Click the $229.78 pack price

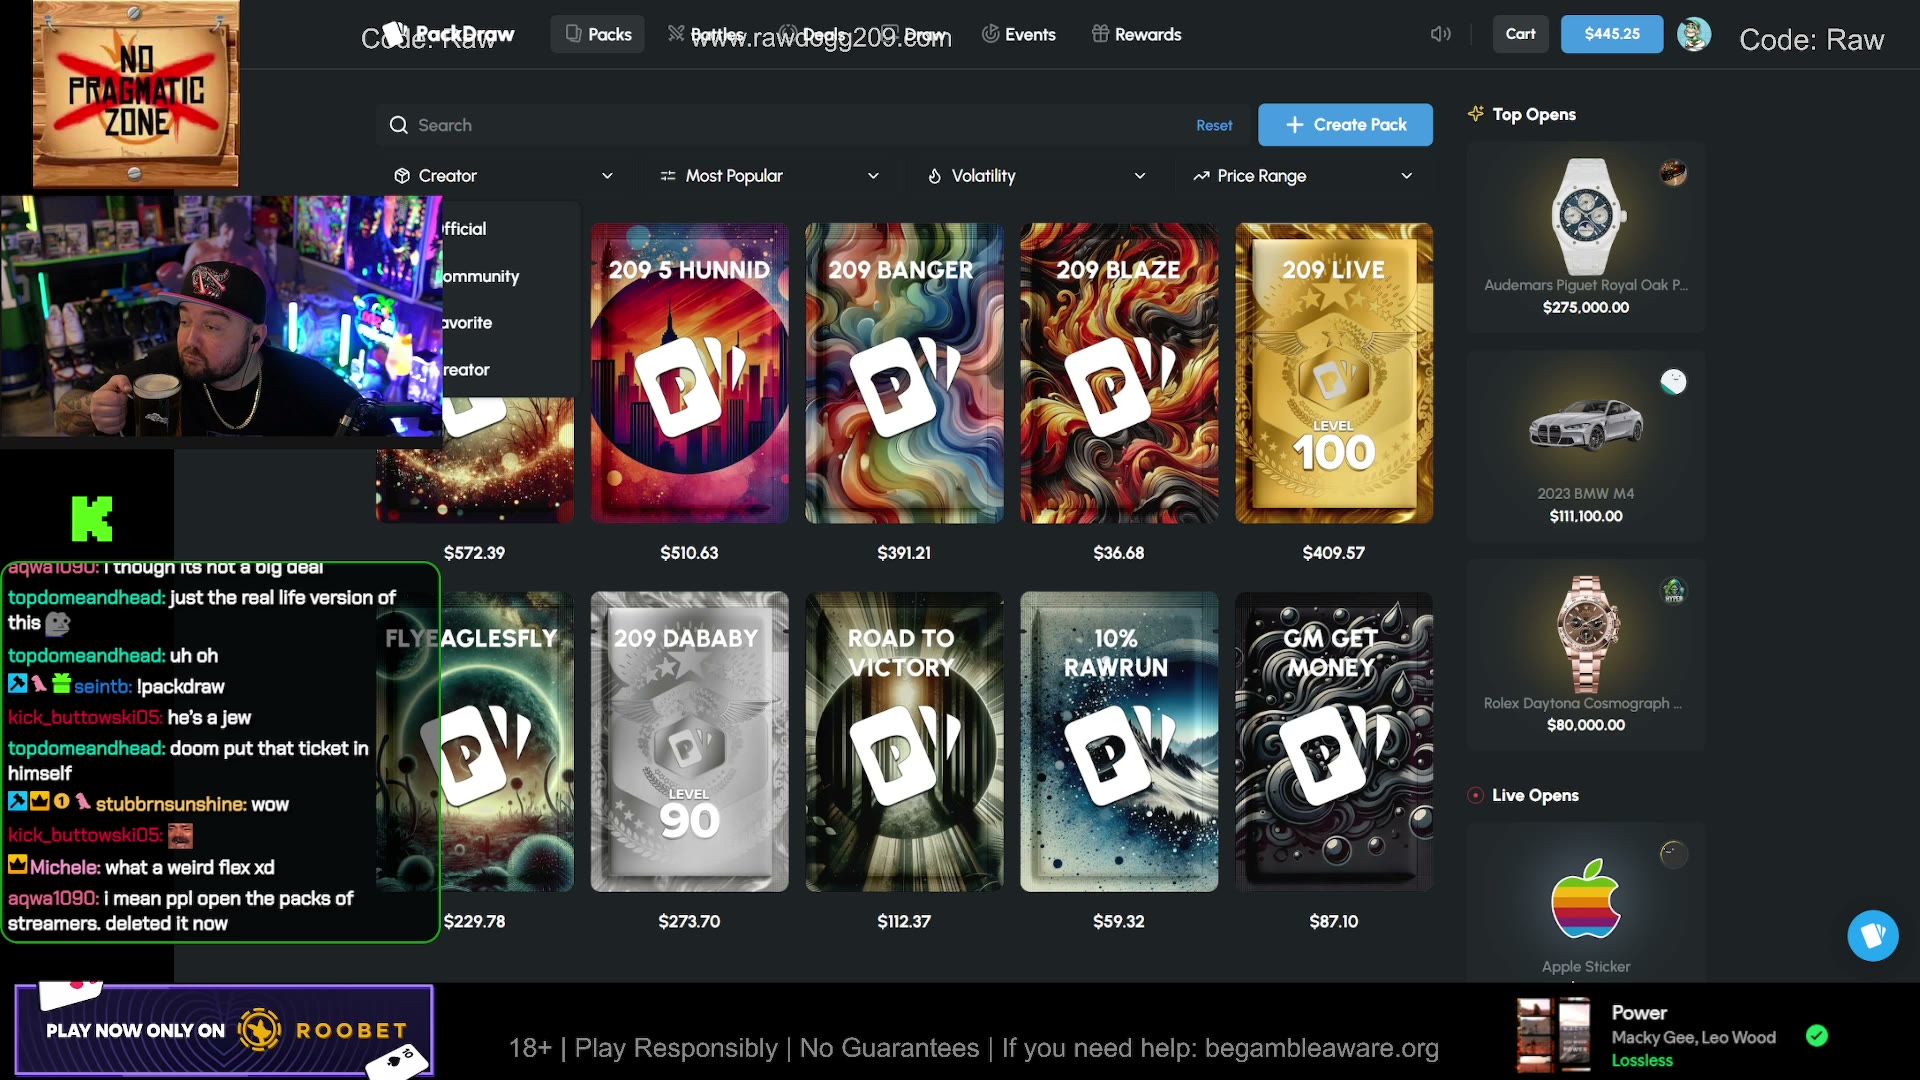[474, 922]
